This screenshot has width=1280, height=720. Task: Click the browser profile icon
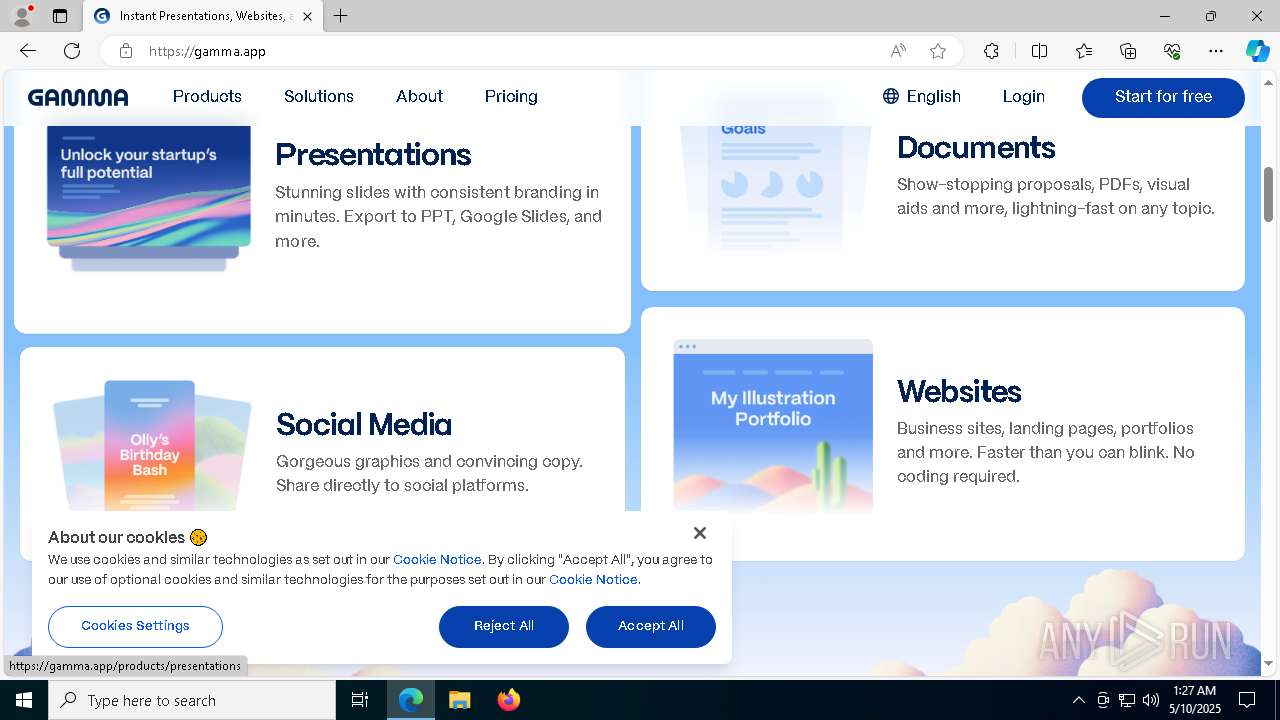point(22,16)
